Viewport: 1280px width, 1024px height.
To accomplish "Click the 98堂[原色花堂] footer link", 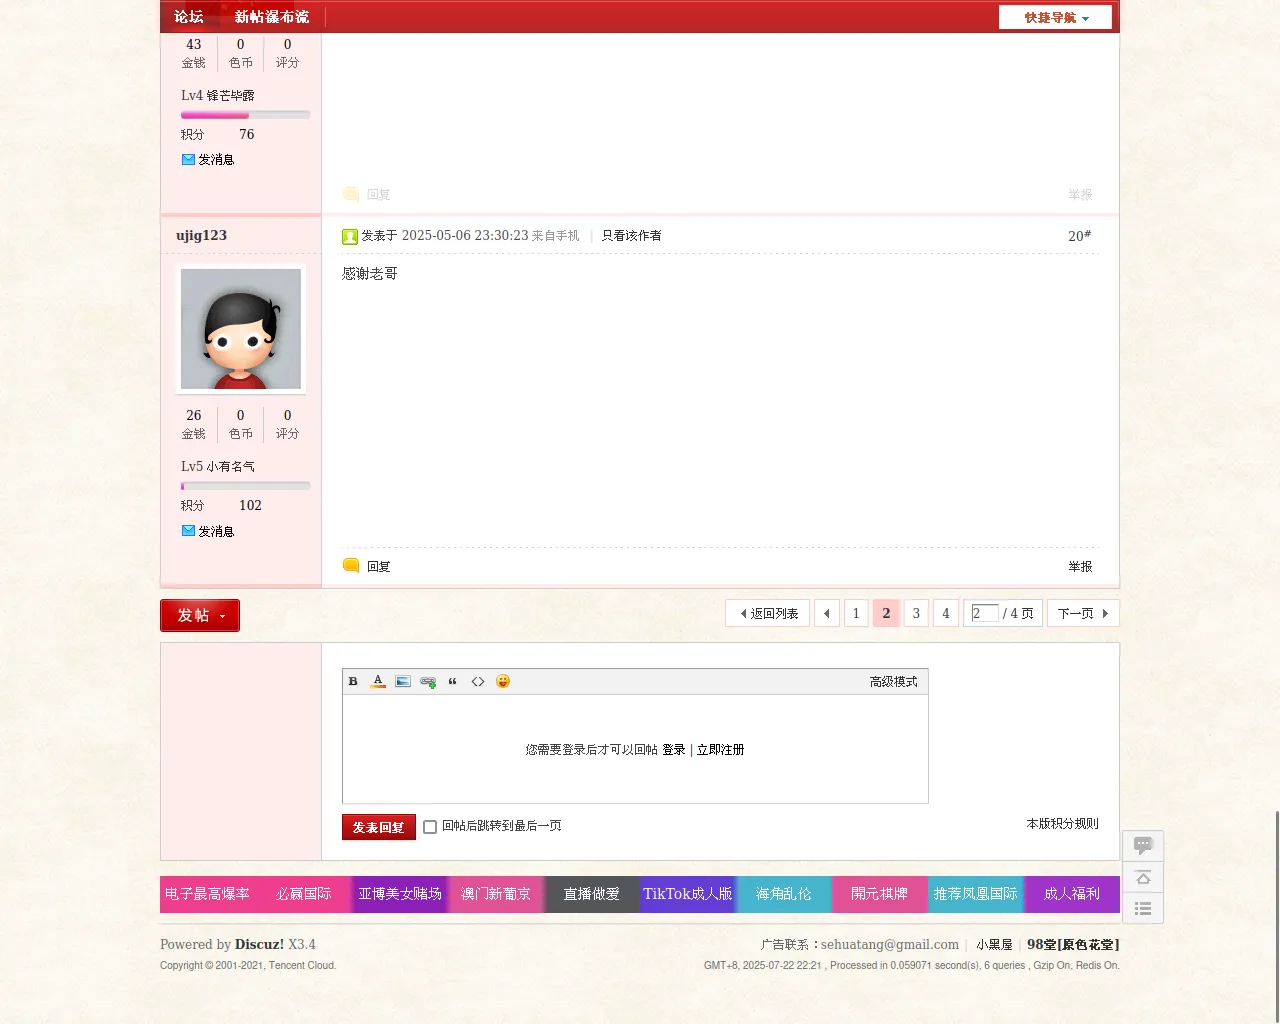I will coord(1073,945).
